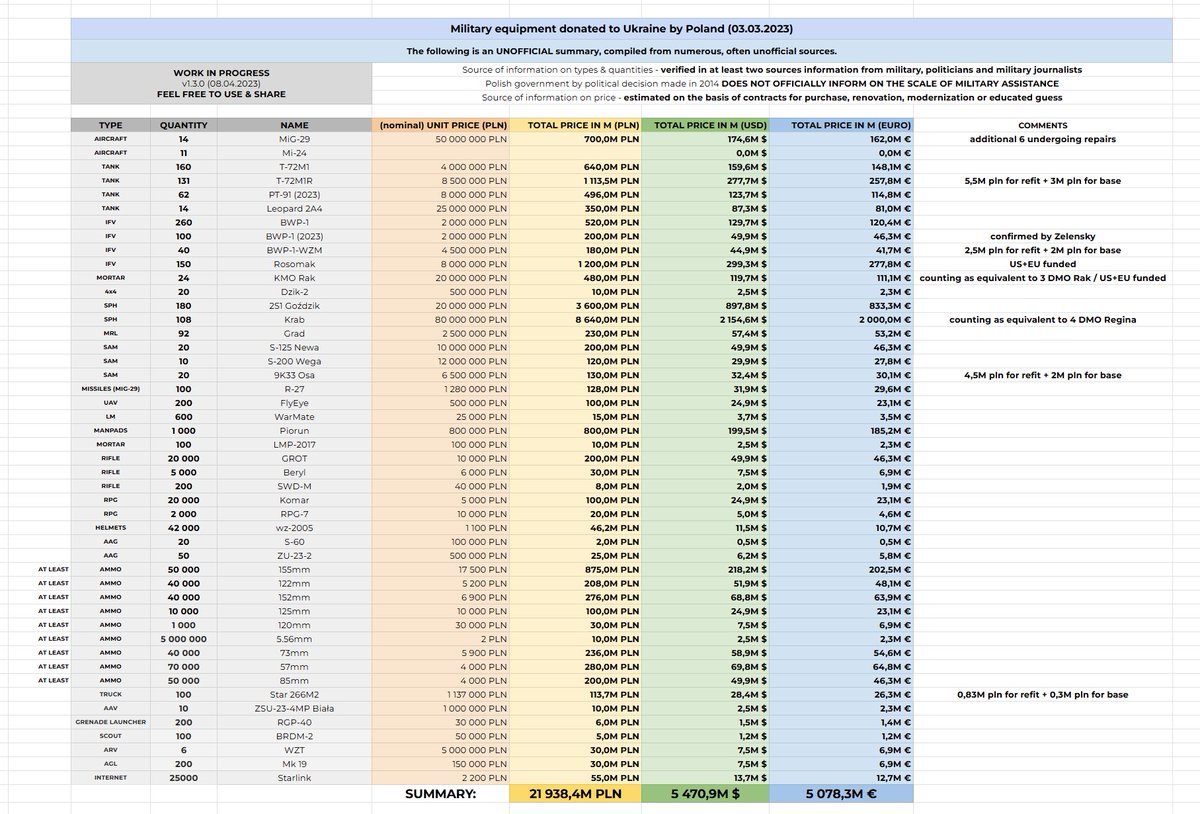1200x814 pixels.
Task: Select the RGP-40 name cell
Action: click(294, 721)
